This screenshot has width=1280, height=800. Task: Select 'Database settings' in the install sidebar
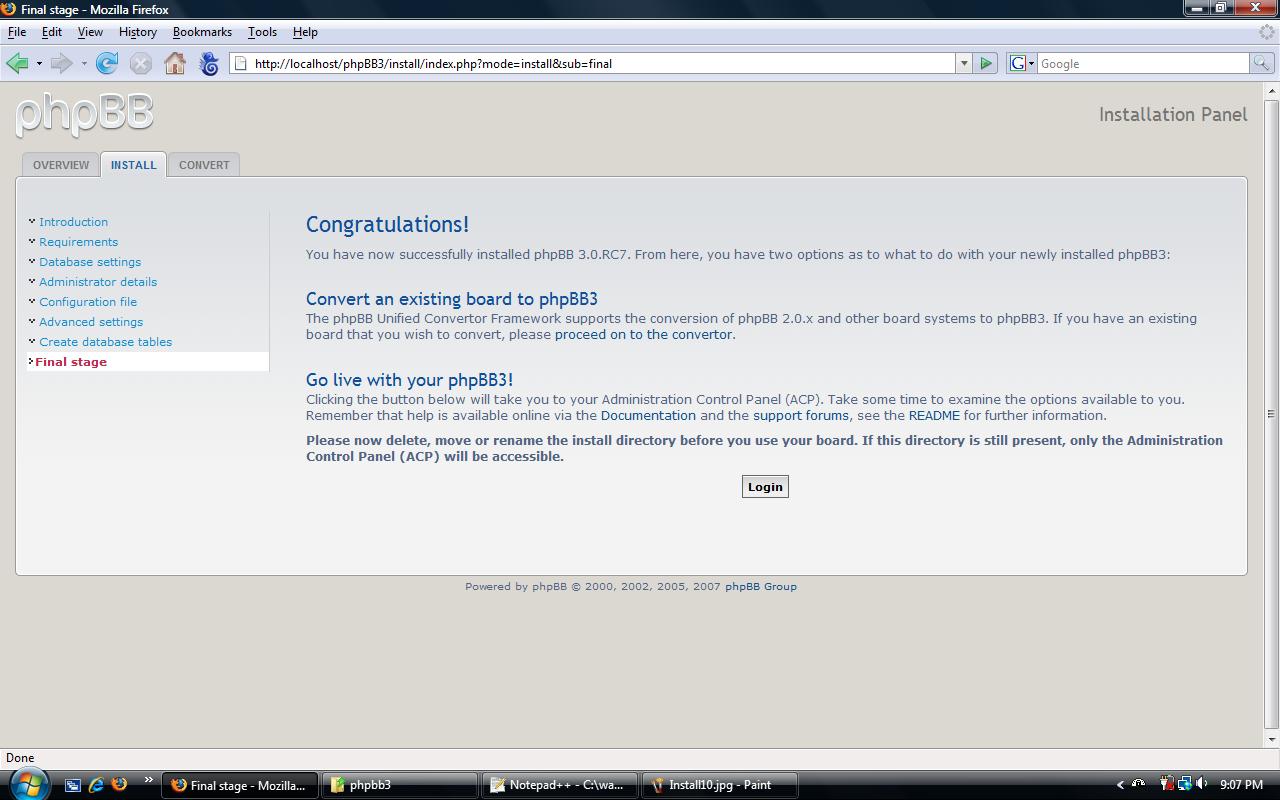point(90,262)
